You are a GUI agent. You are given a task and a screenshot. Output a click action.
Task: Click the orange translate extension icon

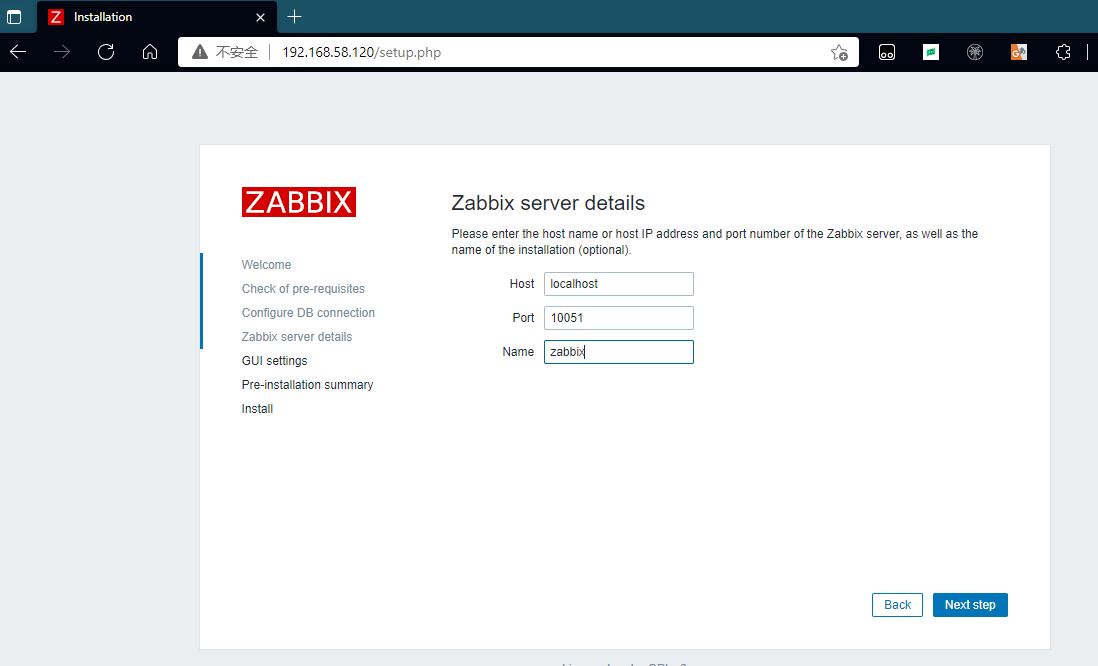point(1019,52)
